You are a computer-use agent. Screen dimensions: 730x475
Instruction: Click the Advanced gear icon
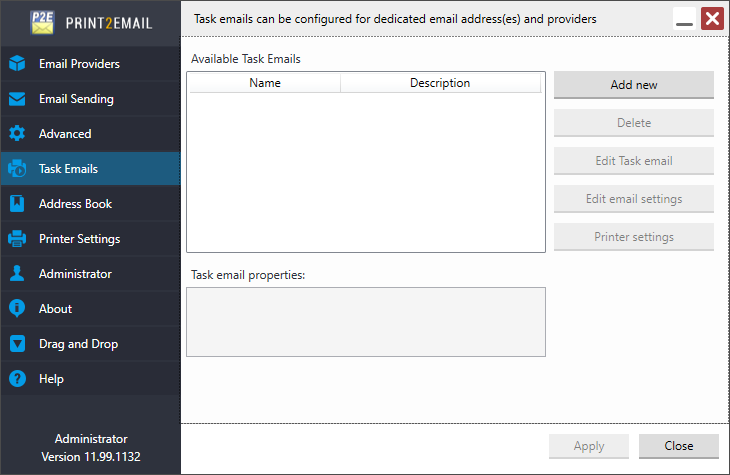click(17, 134)
